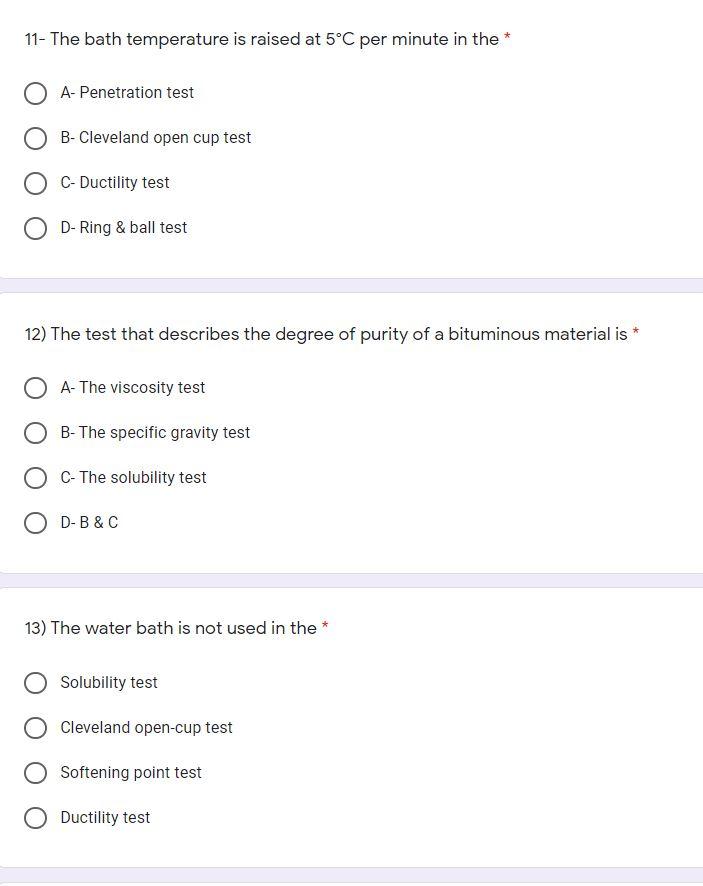Click the red required asterisk on question 12
This screenshot has width=703, height=886.
coord(636,333)
